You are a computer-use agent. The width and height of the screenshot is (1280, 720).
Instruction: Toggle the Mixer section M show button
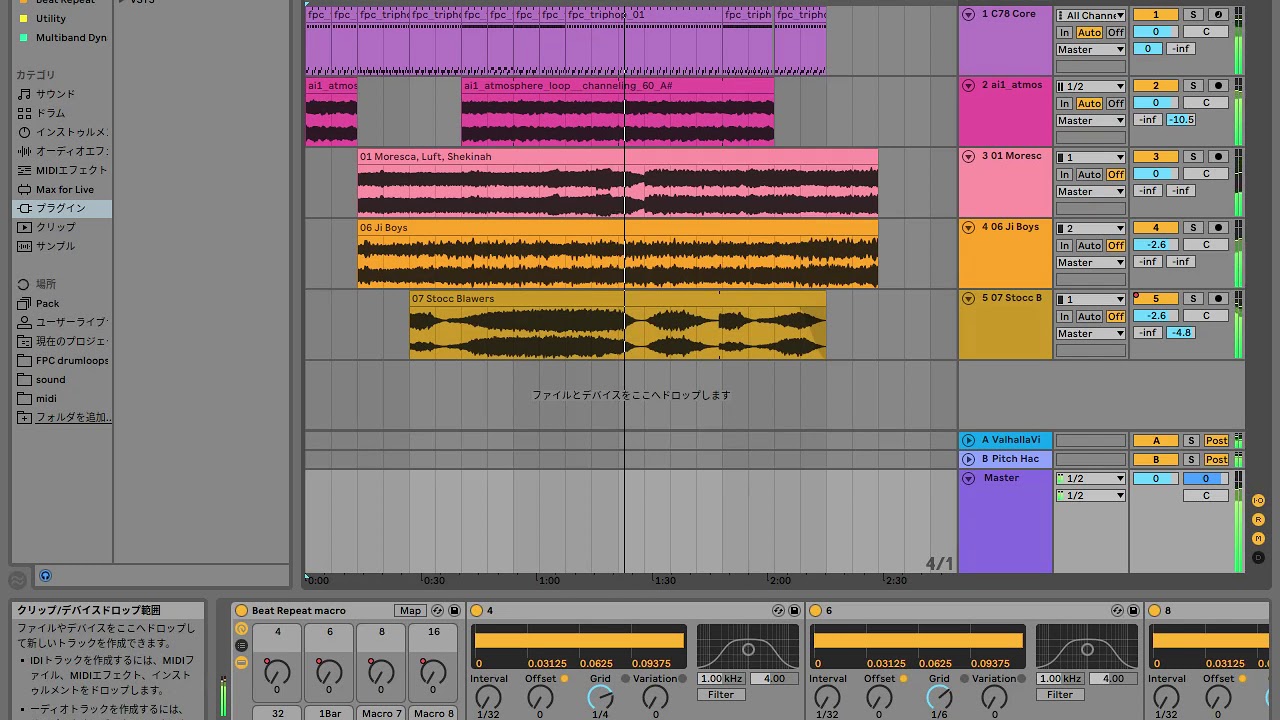(x=1259, y=539)
